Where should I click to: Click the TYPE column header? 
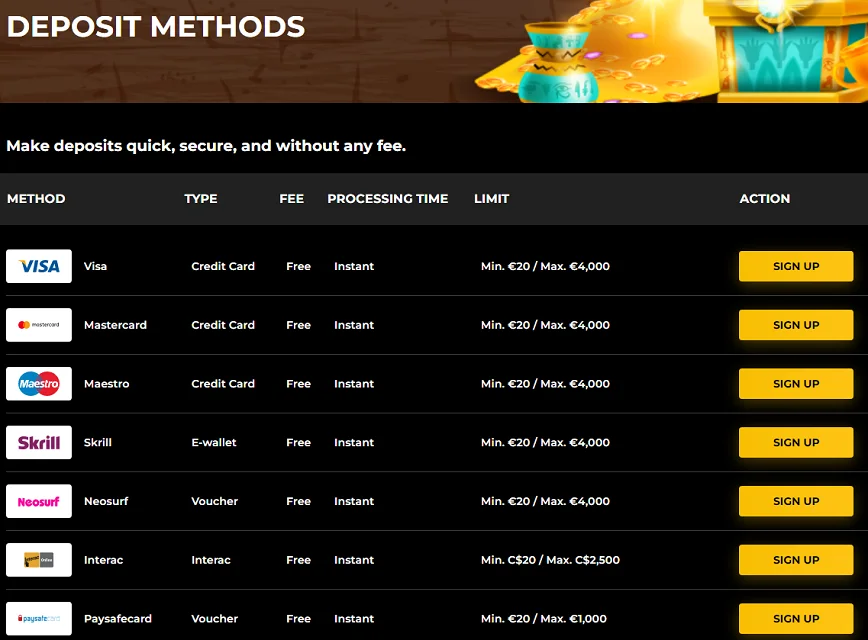coord(201,199)
